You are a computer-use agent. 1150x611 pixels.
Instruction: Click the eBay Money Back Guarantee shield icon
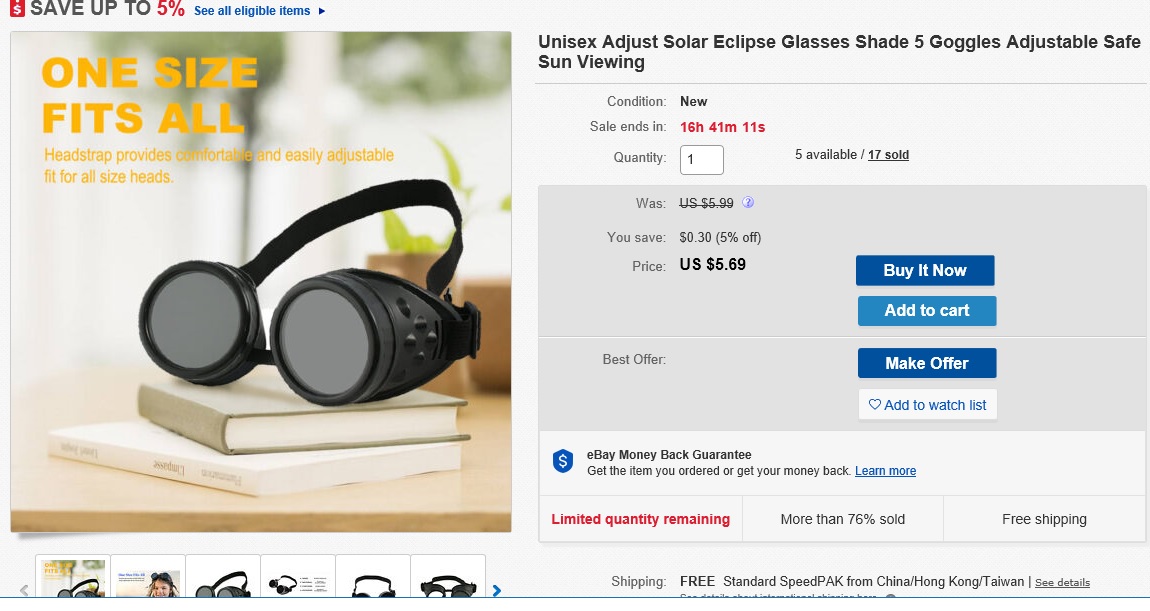562,462
